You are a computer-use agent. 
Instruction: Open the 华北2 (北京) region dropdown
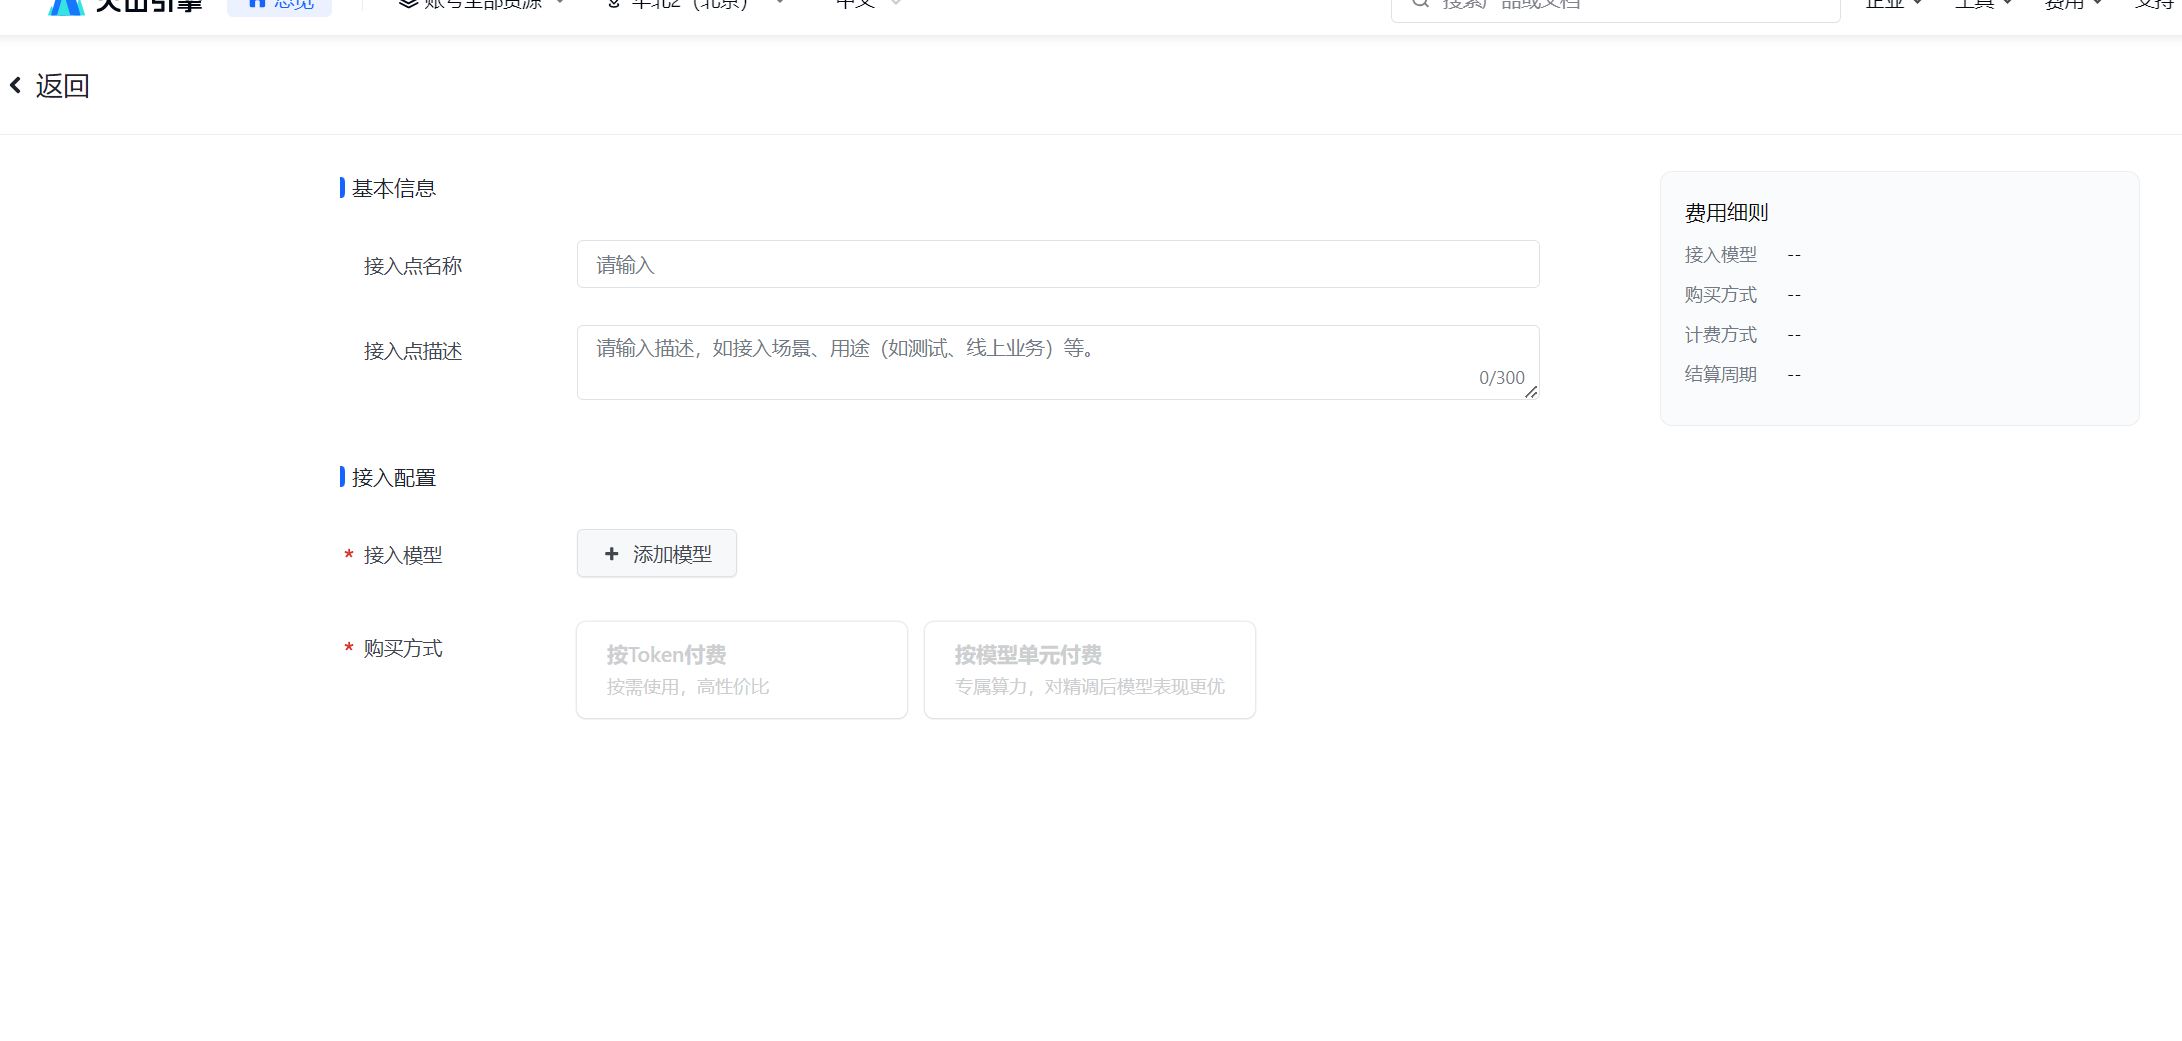pos(696,4)
